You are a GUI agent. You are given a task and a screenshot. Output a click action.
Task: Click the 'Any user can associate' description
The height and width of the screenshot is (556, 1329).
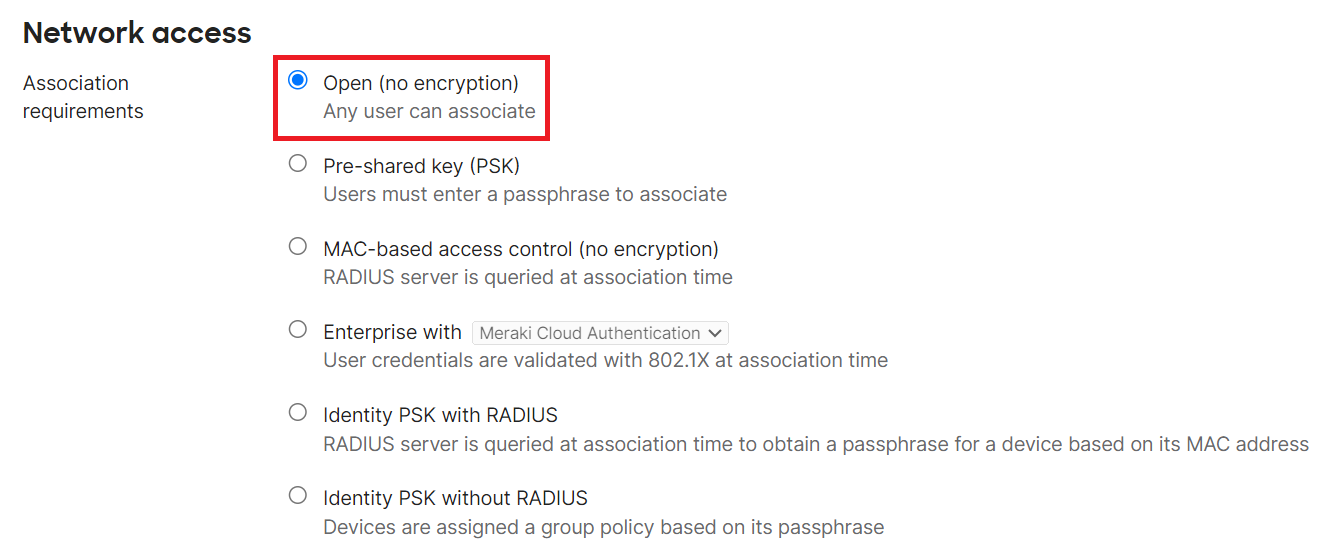coord(429,111)
